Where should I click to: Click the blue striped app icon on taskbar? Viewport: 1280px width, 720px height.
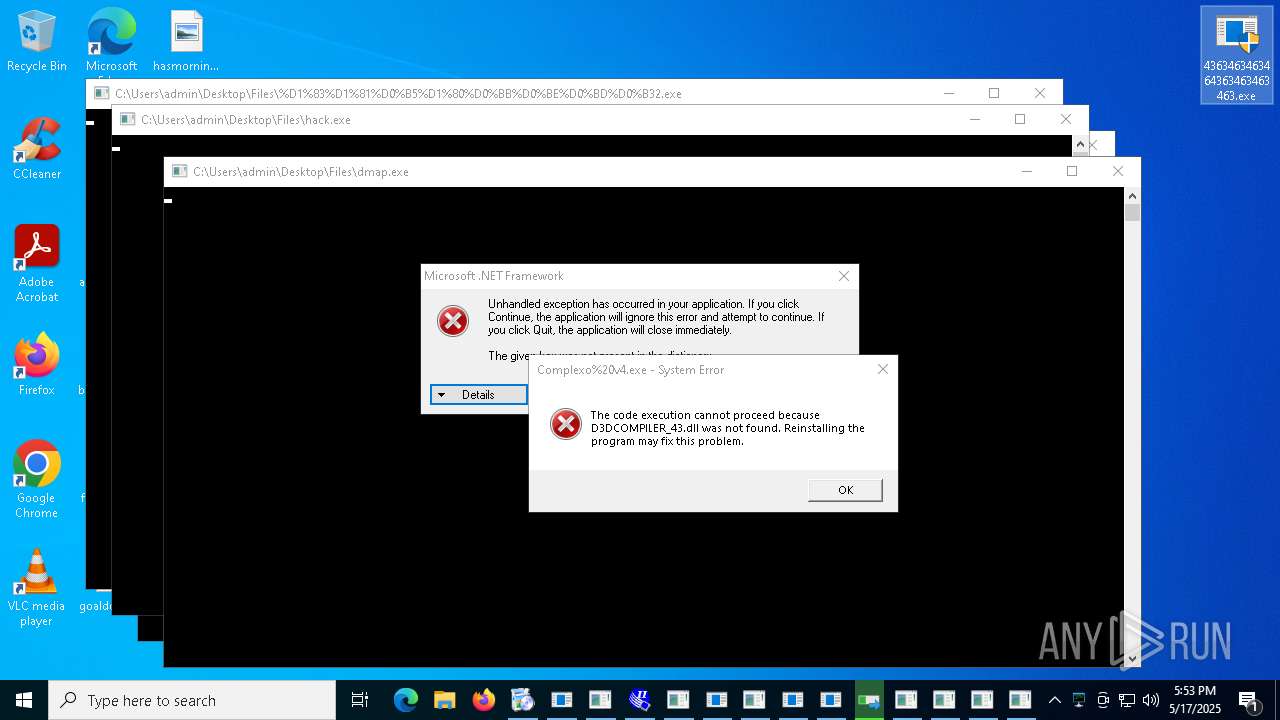coord(639,700)
